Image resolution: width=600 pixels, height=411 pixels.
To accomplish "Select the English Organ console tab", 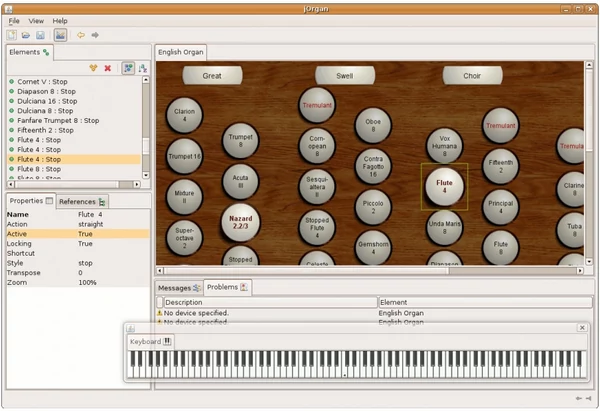I will click(x=181, y=52).
